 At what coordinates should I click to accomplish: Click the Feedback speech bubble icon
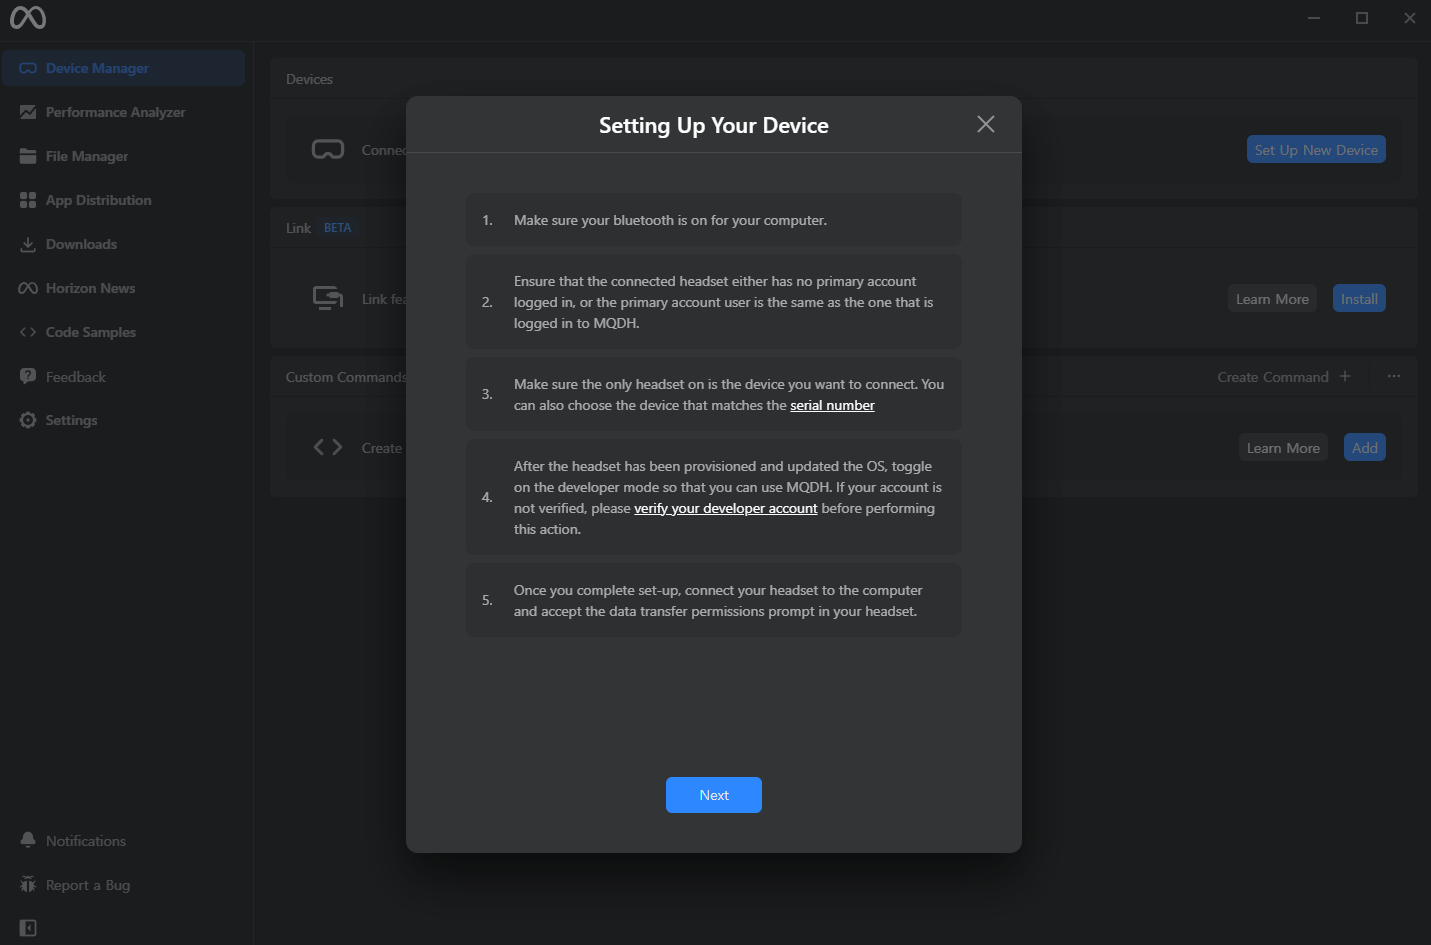pyautogui.click(x=28, y=376)
